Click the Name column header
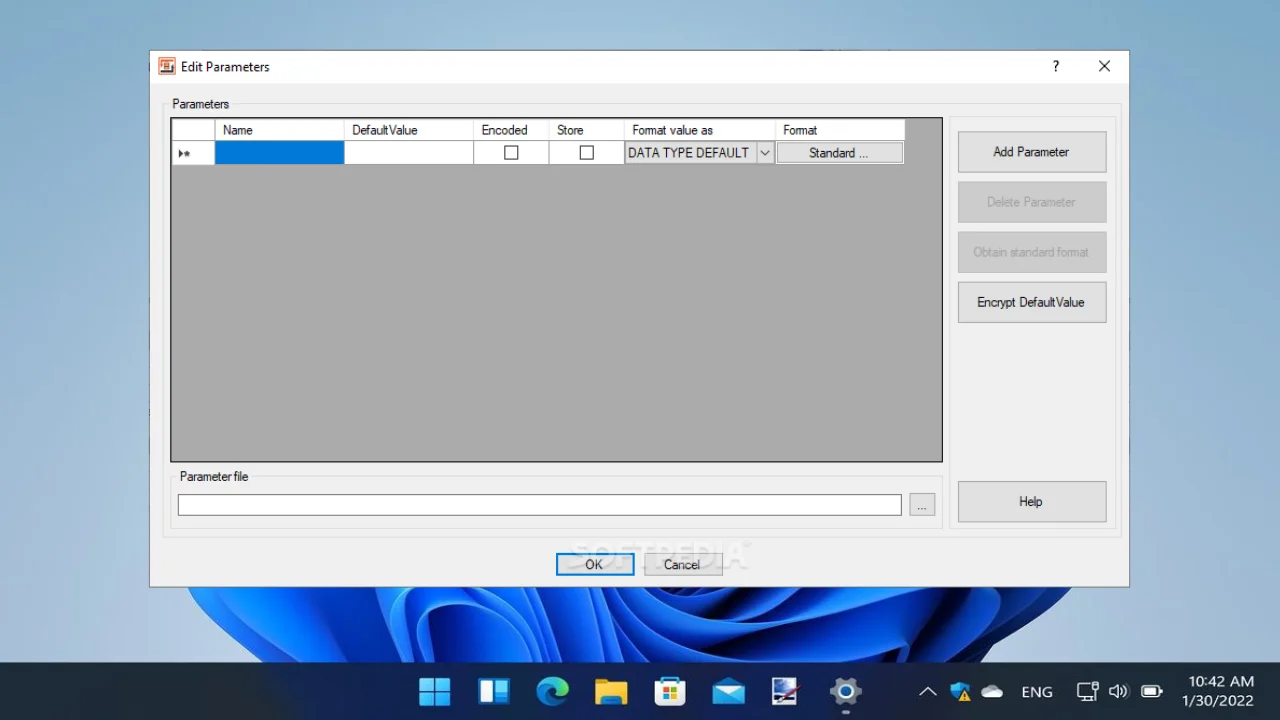 point(279,130)
